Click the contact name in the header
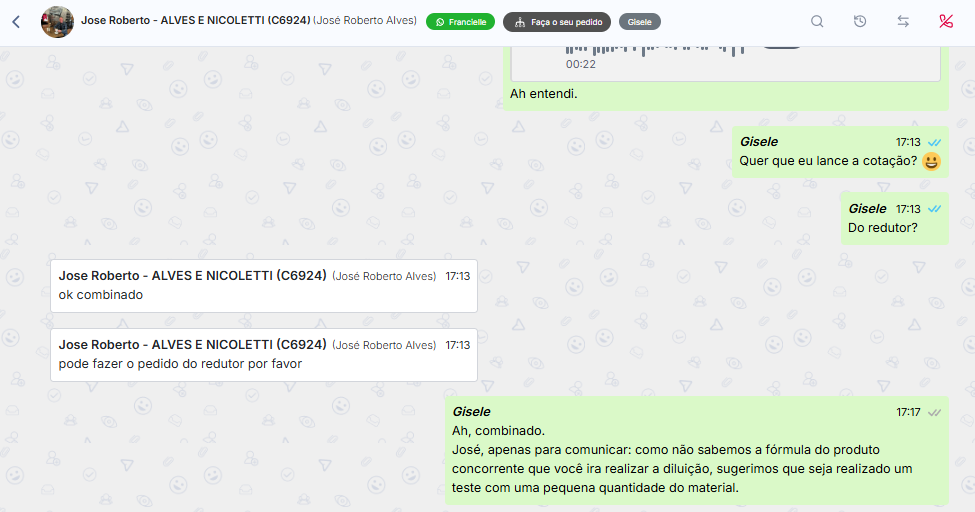975x512 pixels. [195, 21]
